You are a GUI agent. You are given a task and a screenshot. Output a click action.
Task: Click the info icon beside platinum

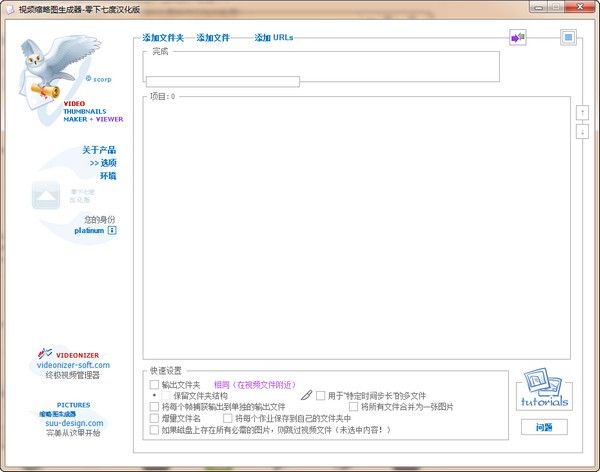(x=112, y=230)
